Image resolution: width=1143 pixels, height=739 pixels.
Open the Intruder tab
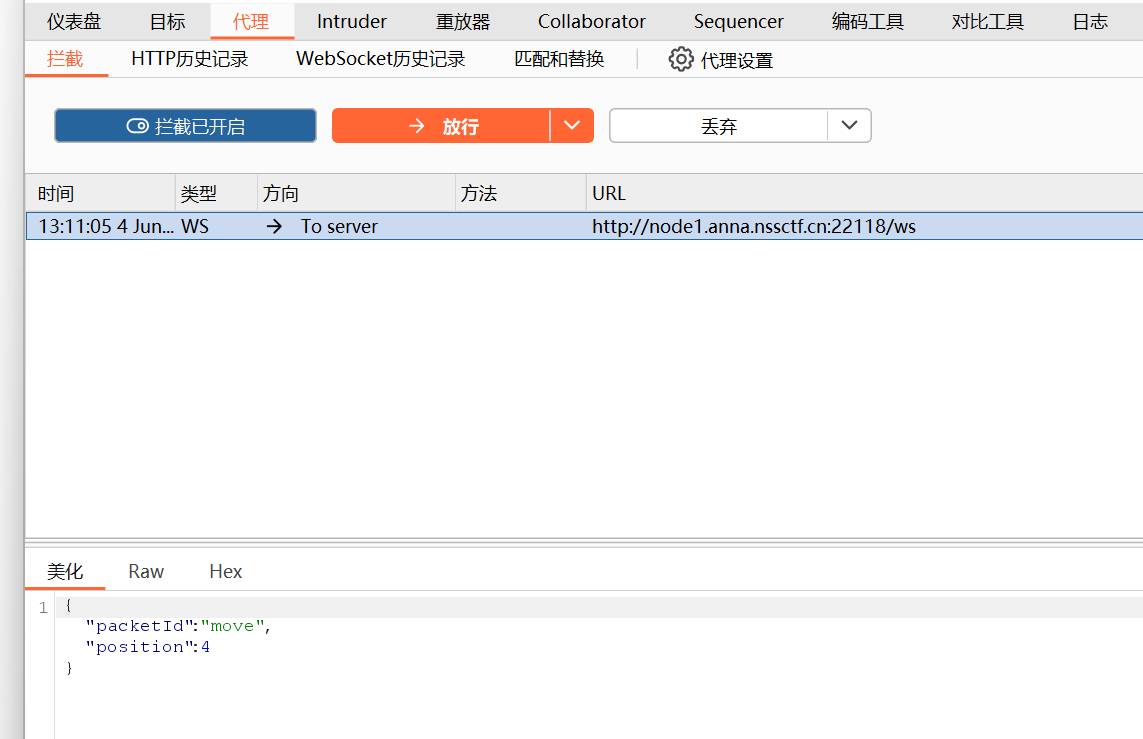point(351,22)
